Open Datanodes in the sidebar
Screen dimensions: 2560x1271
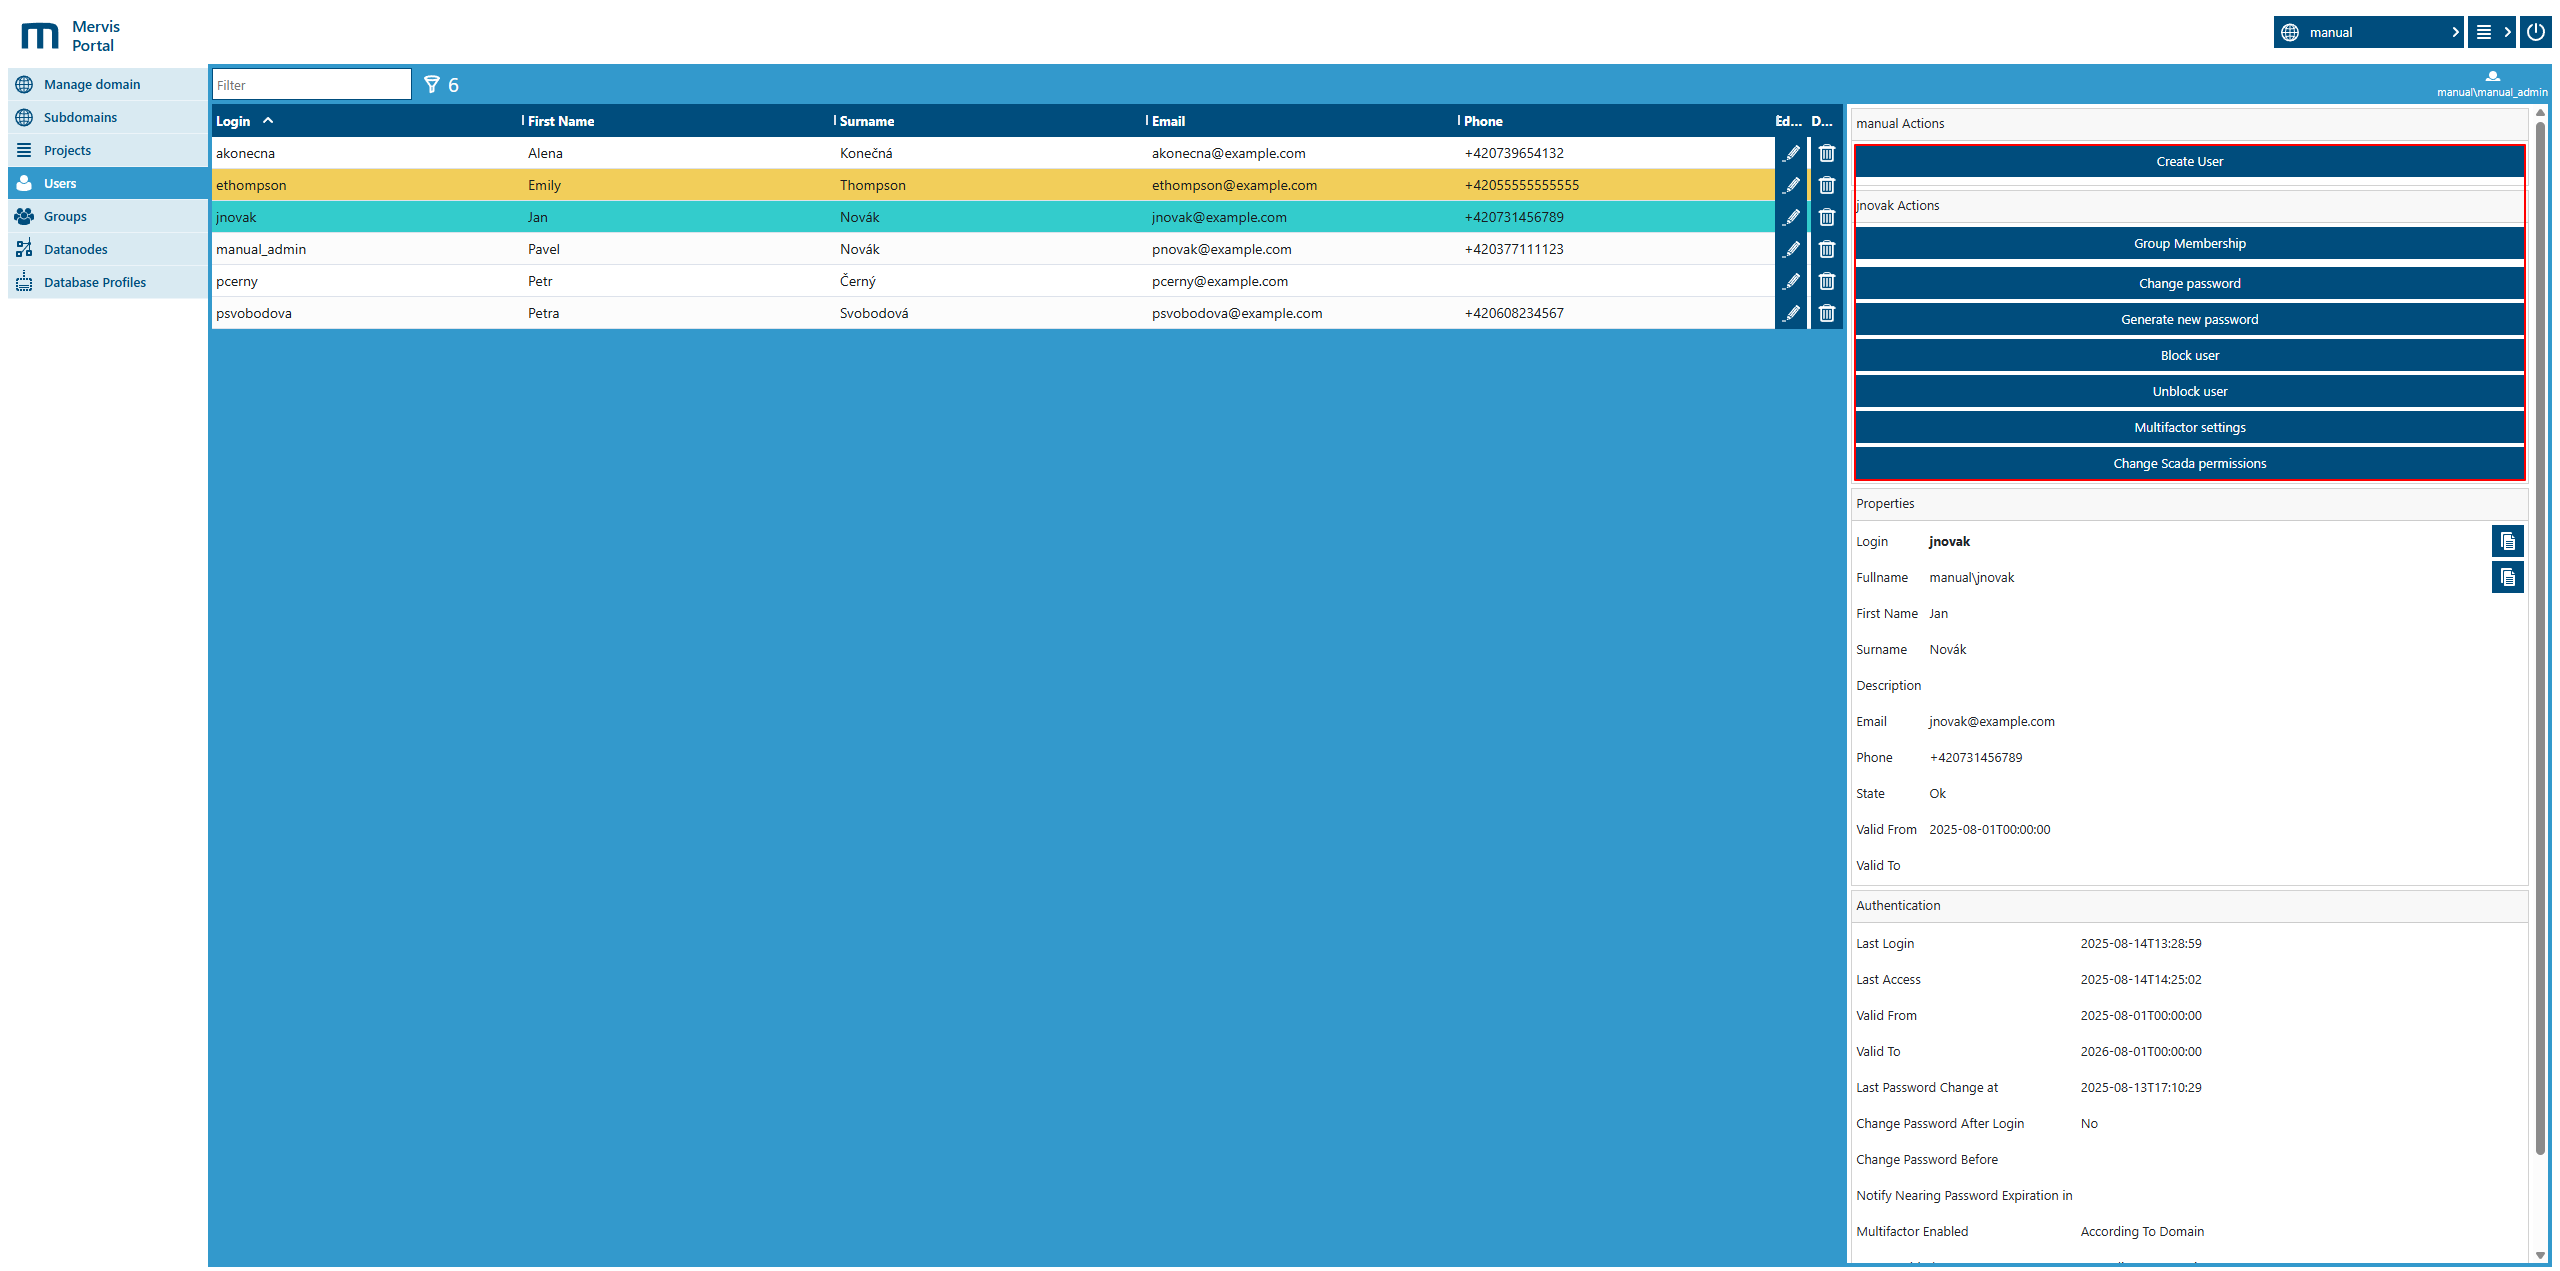[107, 249]
